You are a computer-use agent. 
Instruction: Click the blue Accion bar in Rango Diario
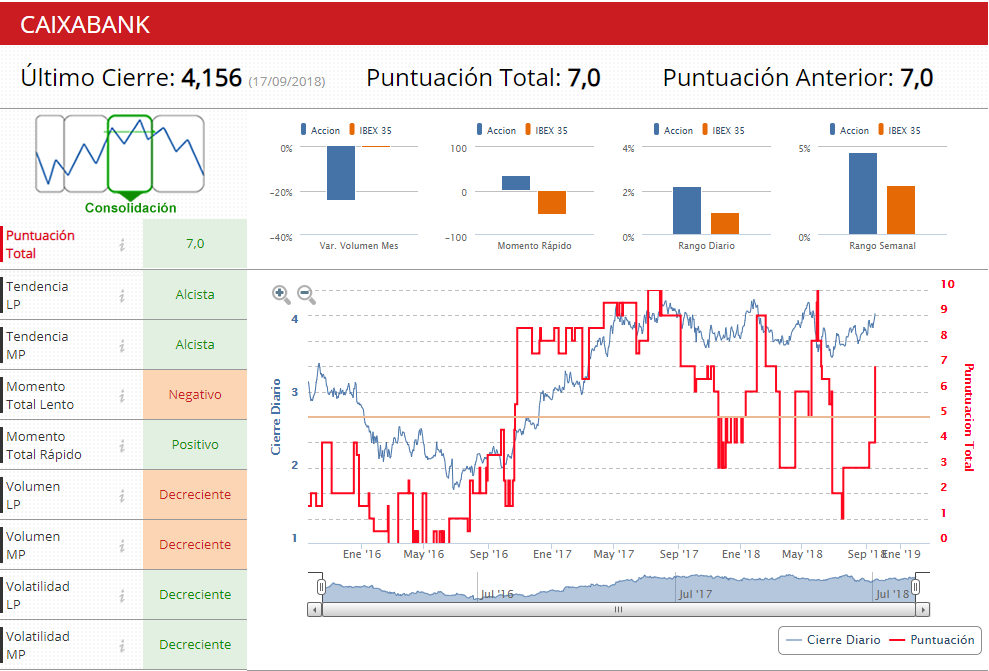coord(687,211)
